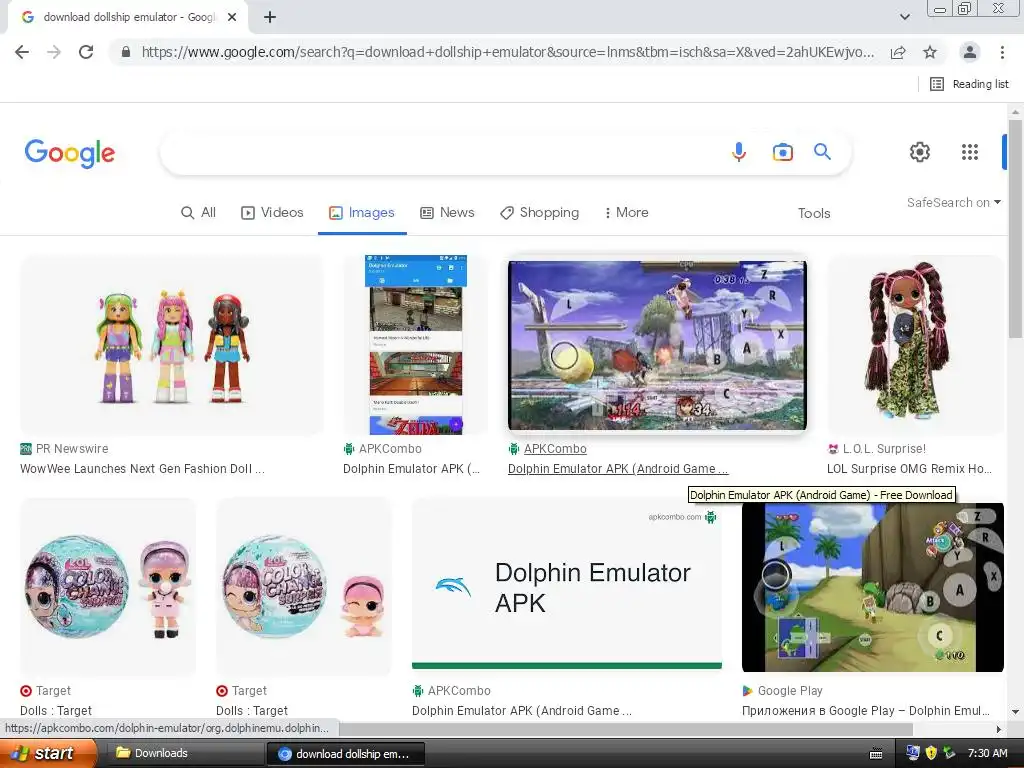The image size is (1024, 768).
Task: Click the horizontal scrollbar right arrow
Action: pos(999,729)
